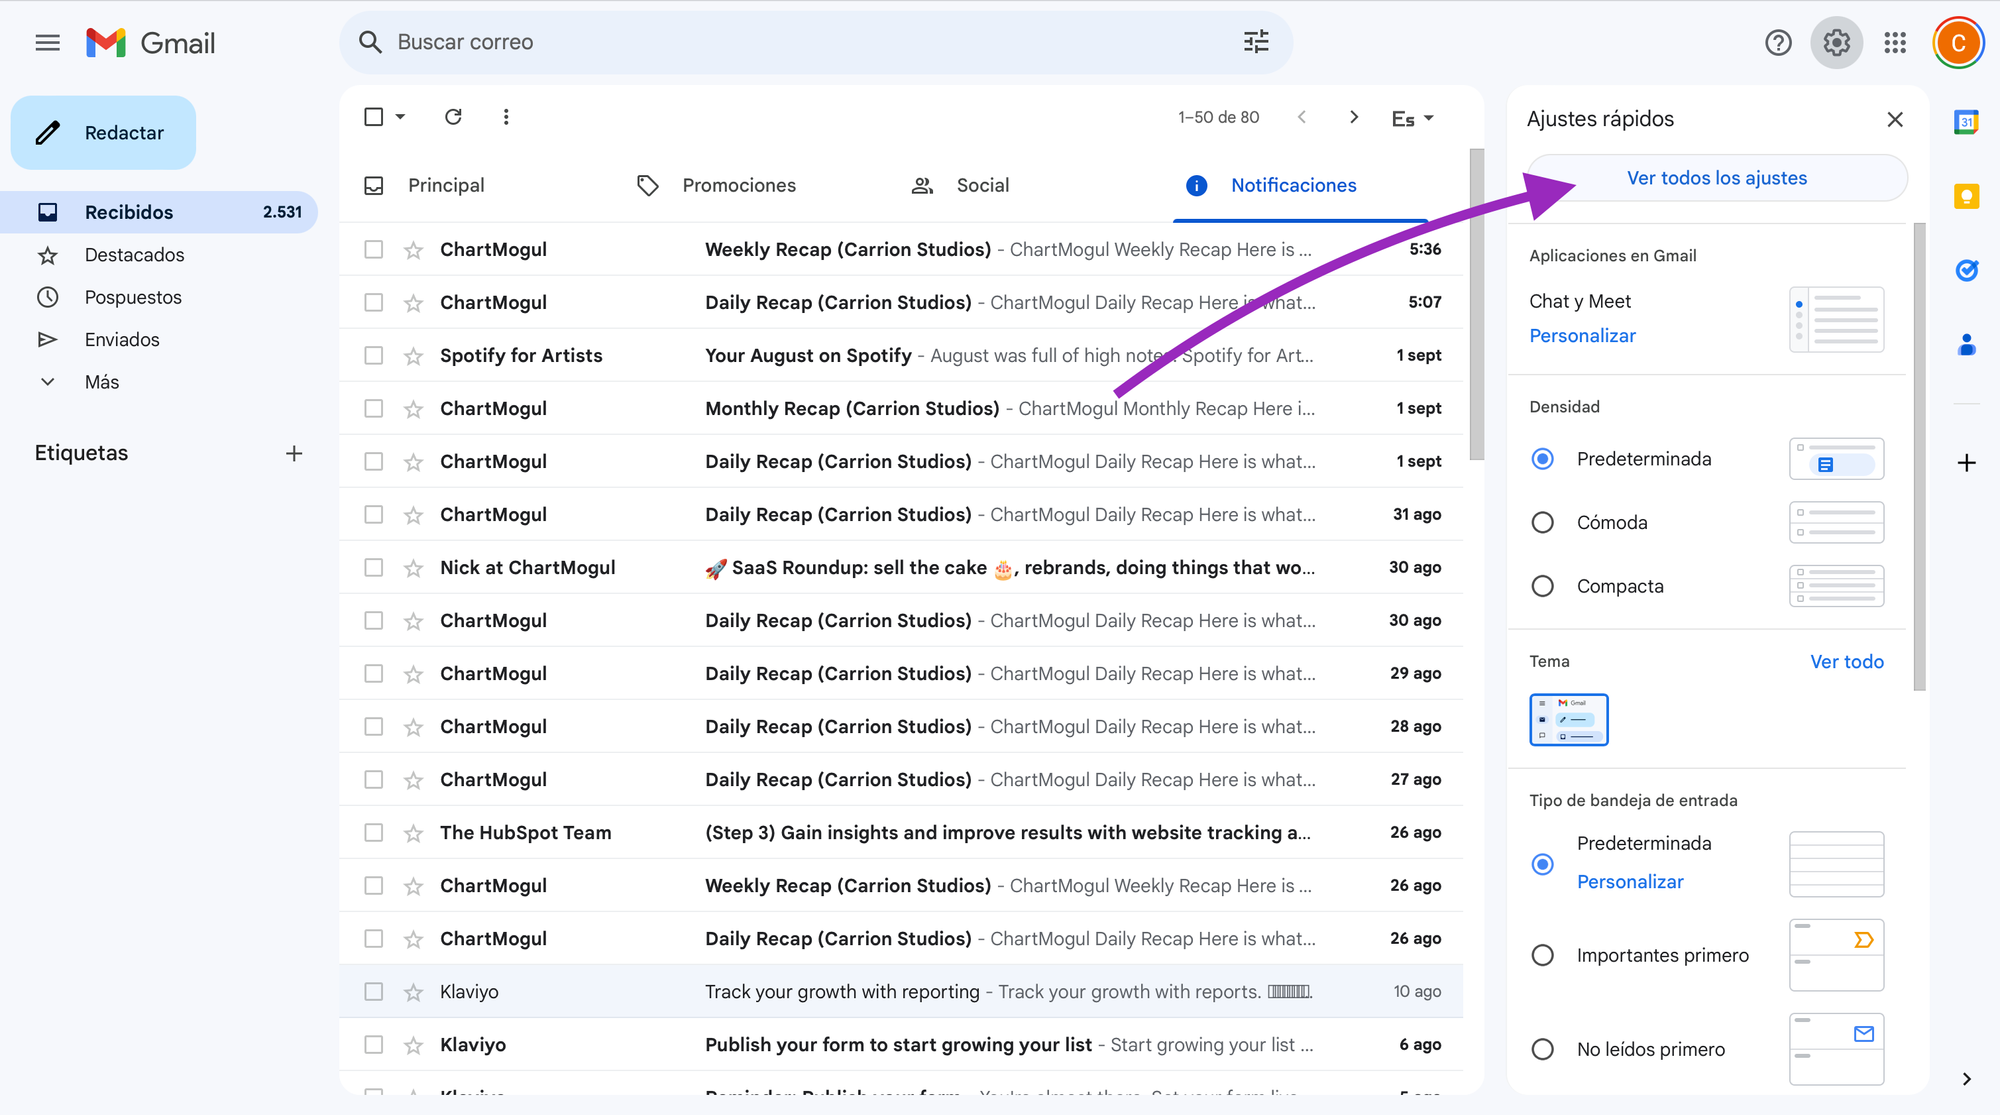Open Google Tasks side panel icon
Viewport: 2000px width, 1115px height.
pos(1966,270)
